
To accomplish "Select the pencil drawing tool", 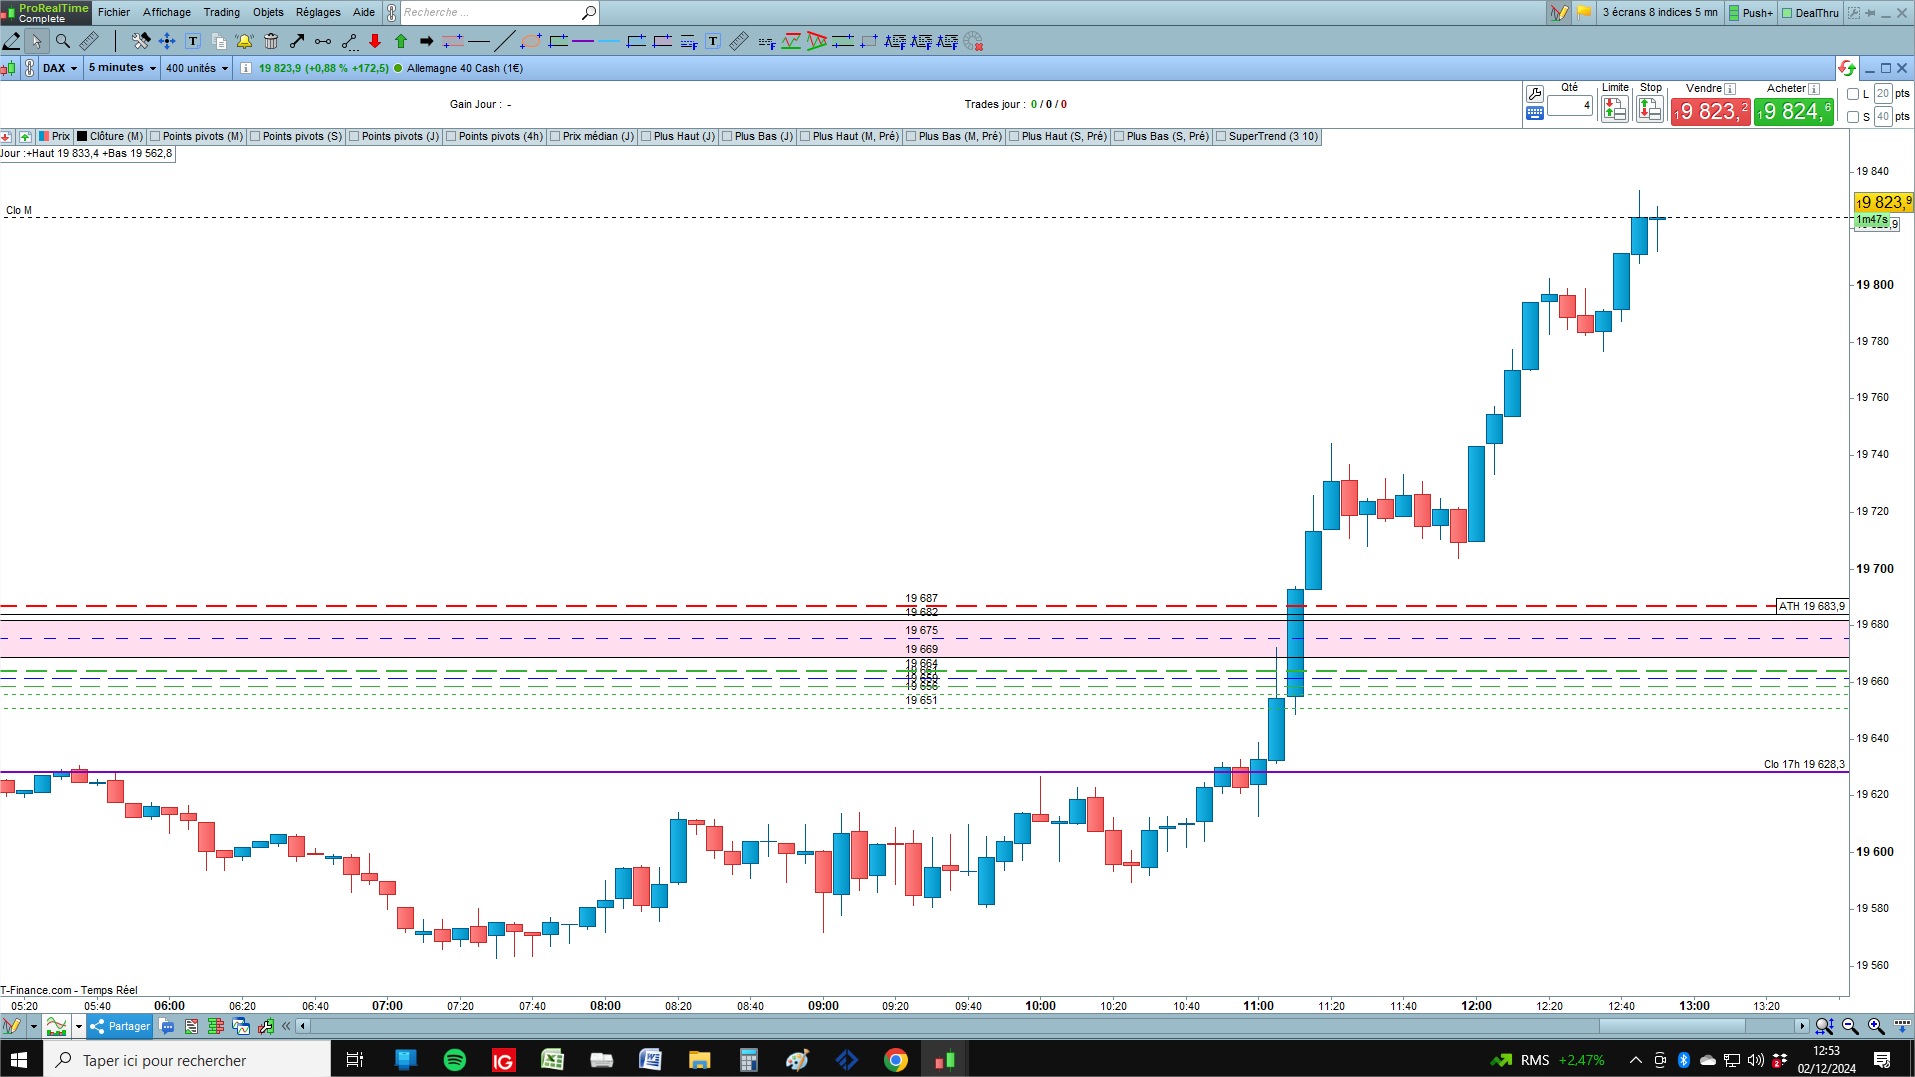I will pyautogui.click(x=12, y=41).
